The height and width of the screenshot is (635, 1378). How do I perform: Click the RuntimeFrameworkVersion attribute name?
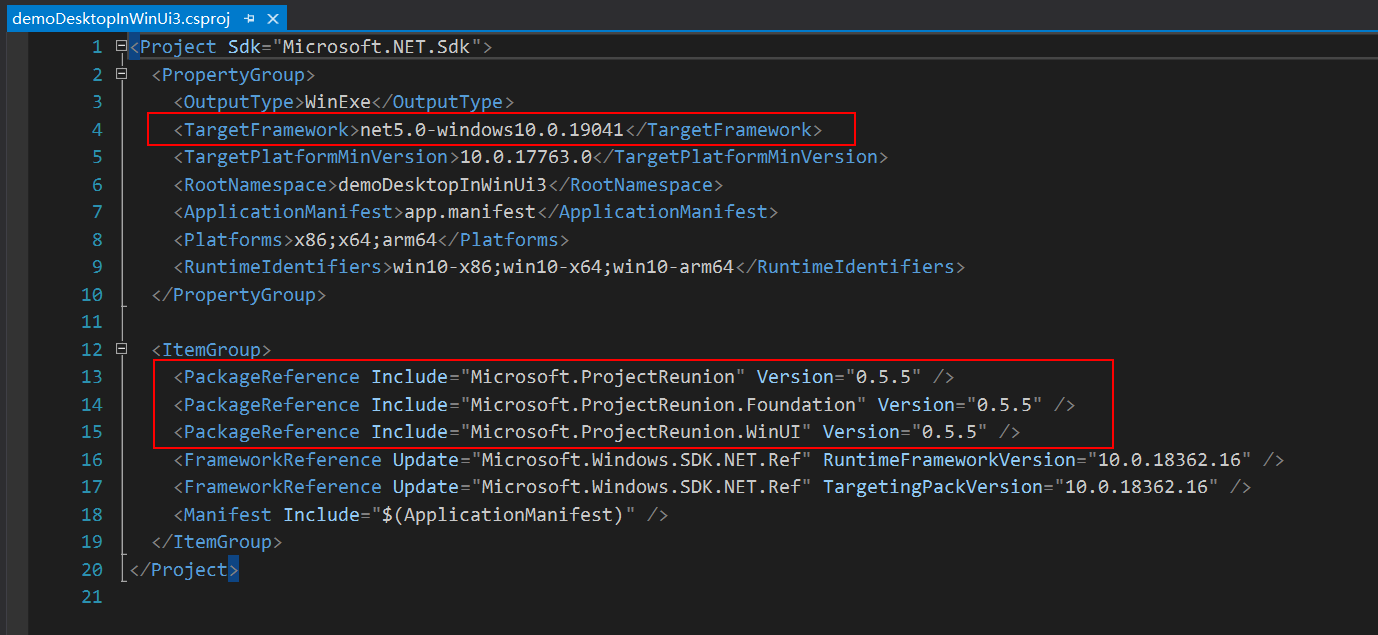tap(949, 460)
